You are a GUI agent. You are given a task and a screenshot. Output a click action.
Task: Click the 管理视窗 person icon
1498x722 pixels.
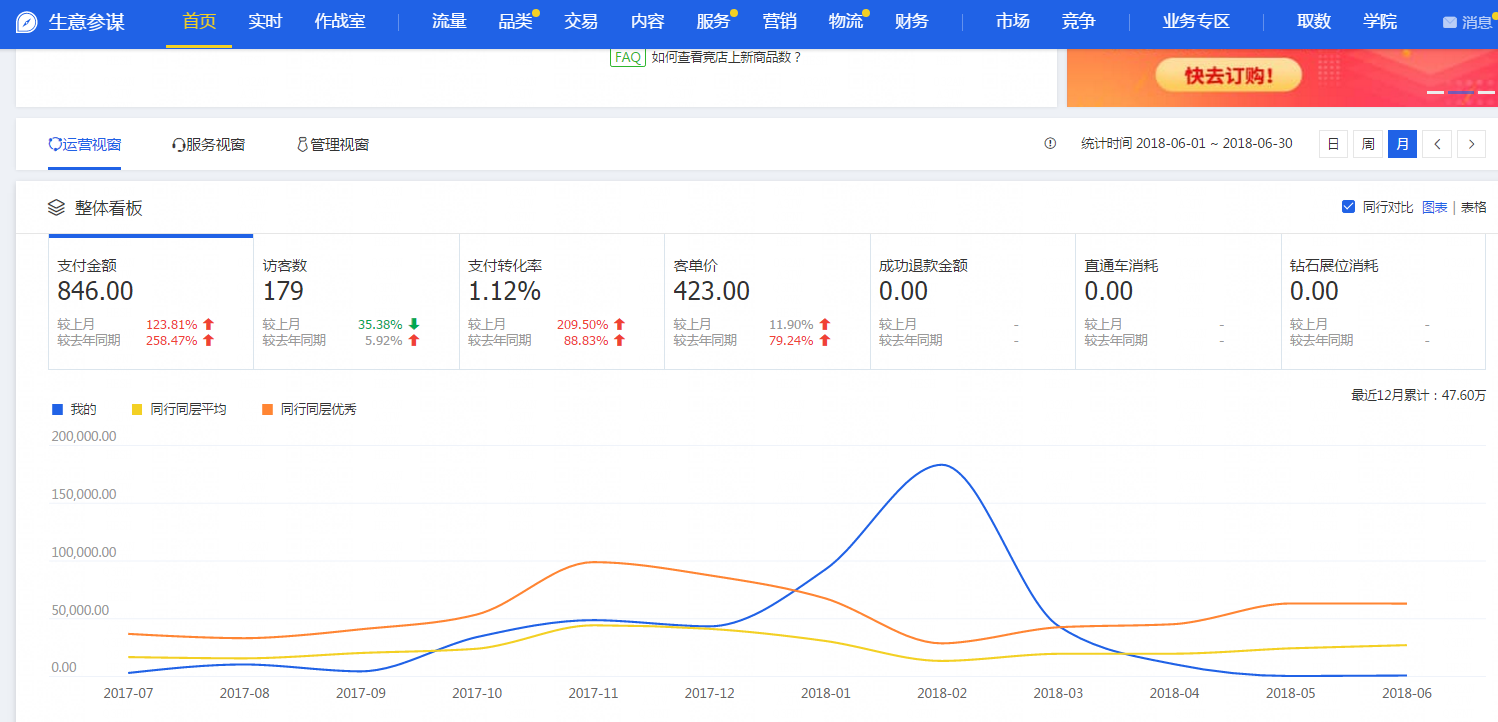tap(302, 145)
